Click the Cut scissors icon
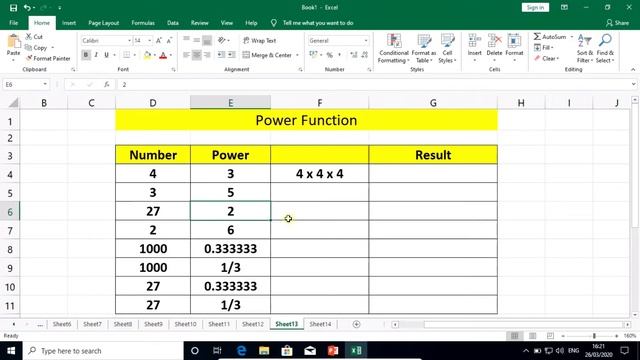This screenshot has height=360, width=640. coord(29,37)
